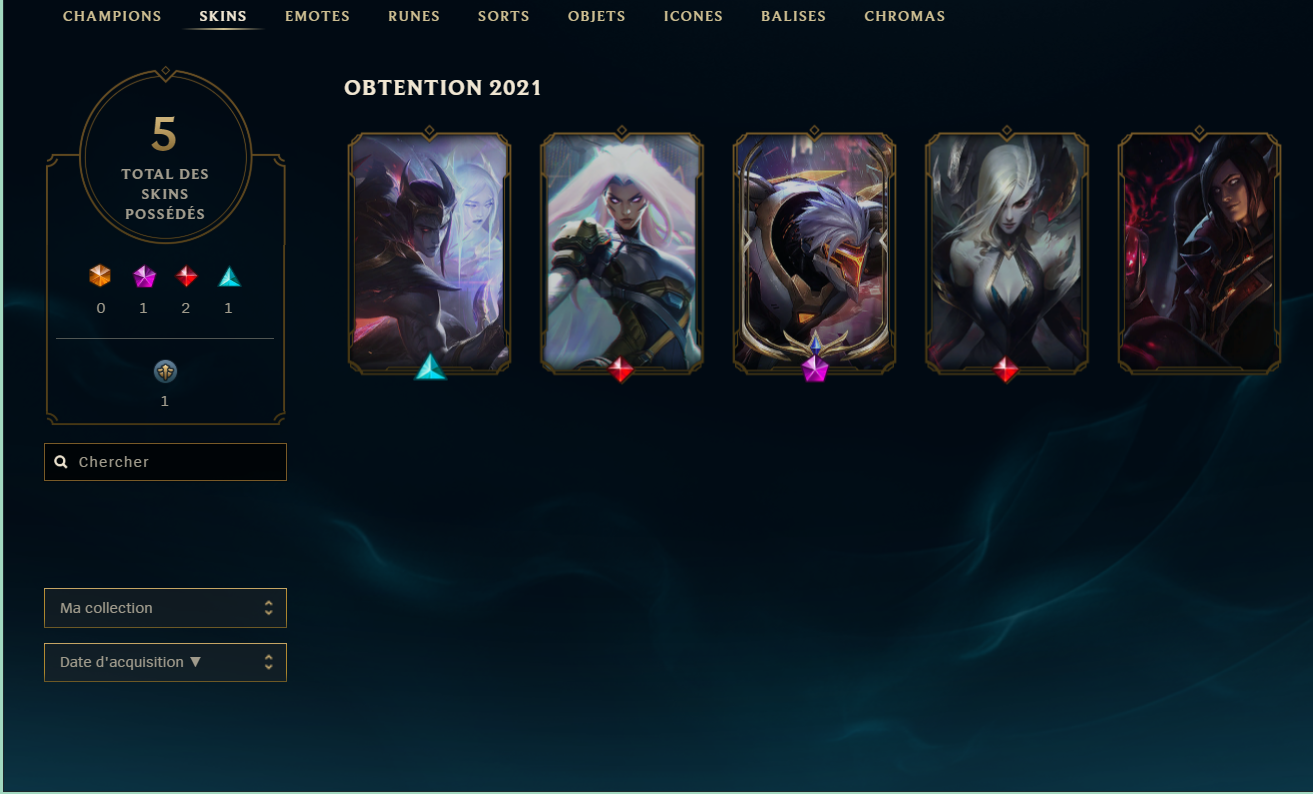Open the Date d'acquisition sort dropdown

click(x=165, y=662)
